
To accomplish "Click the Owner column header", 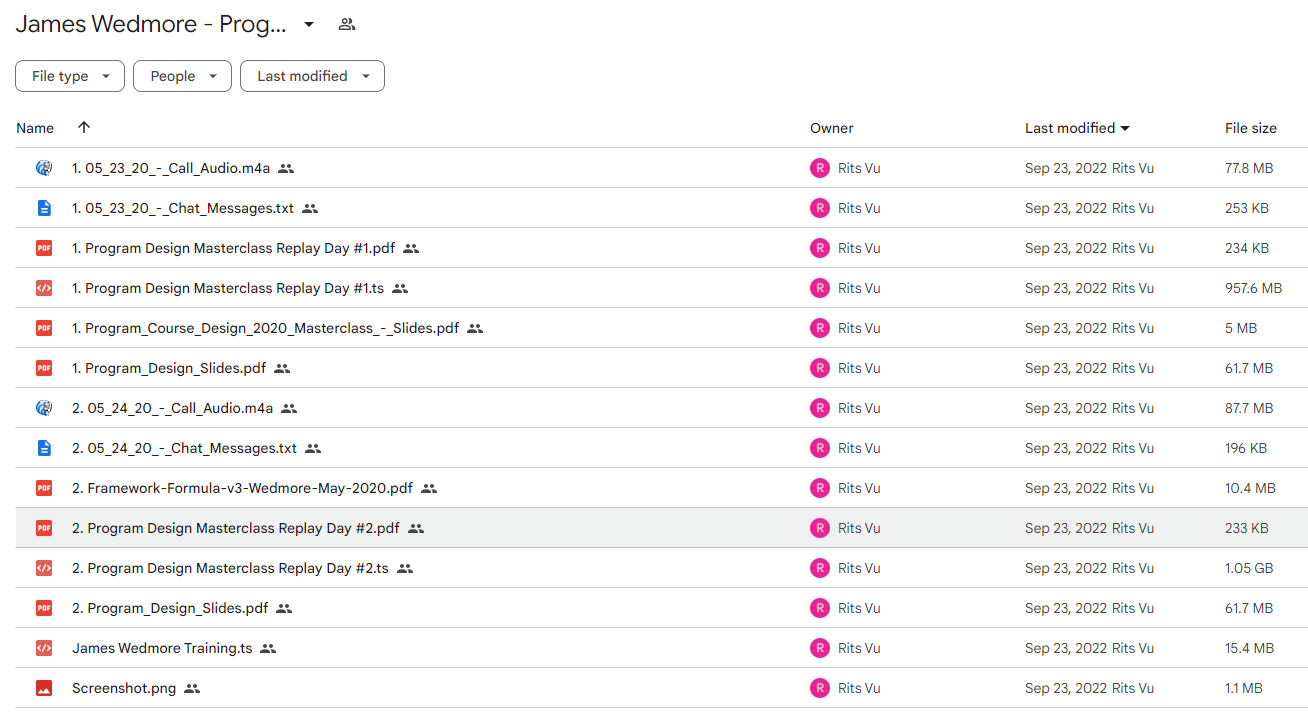I will click(x=832, y=128).
